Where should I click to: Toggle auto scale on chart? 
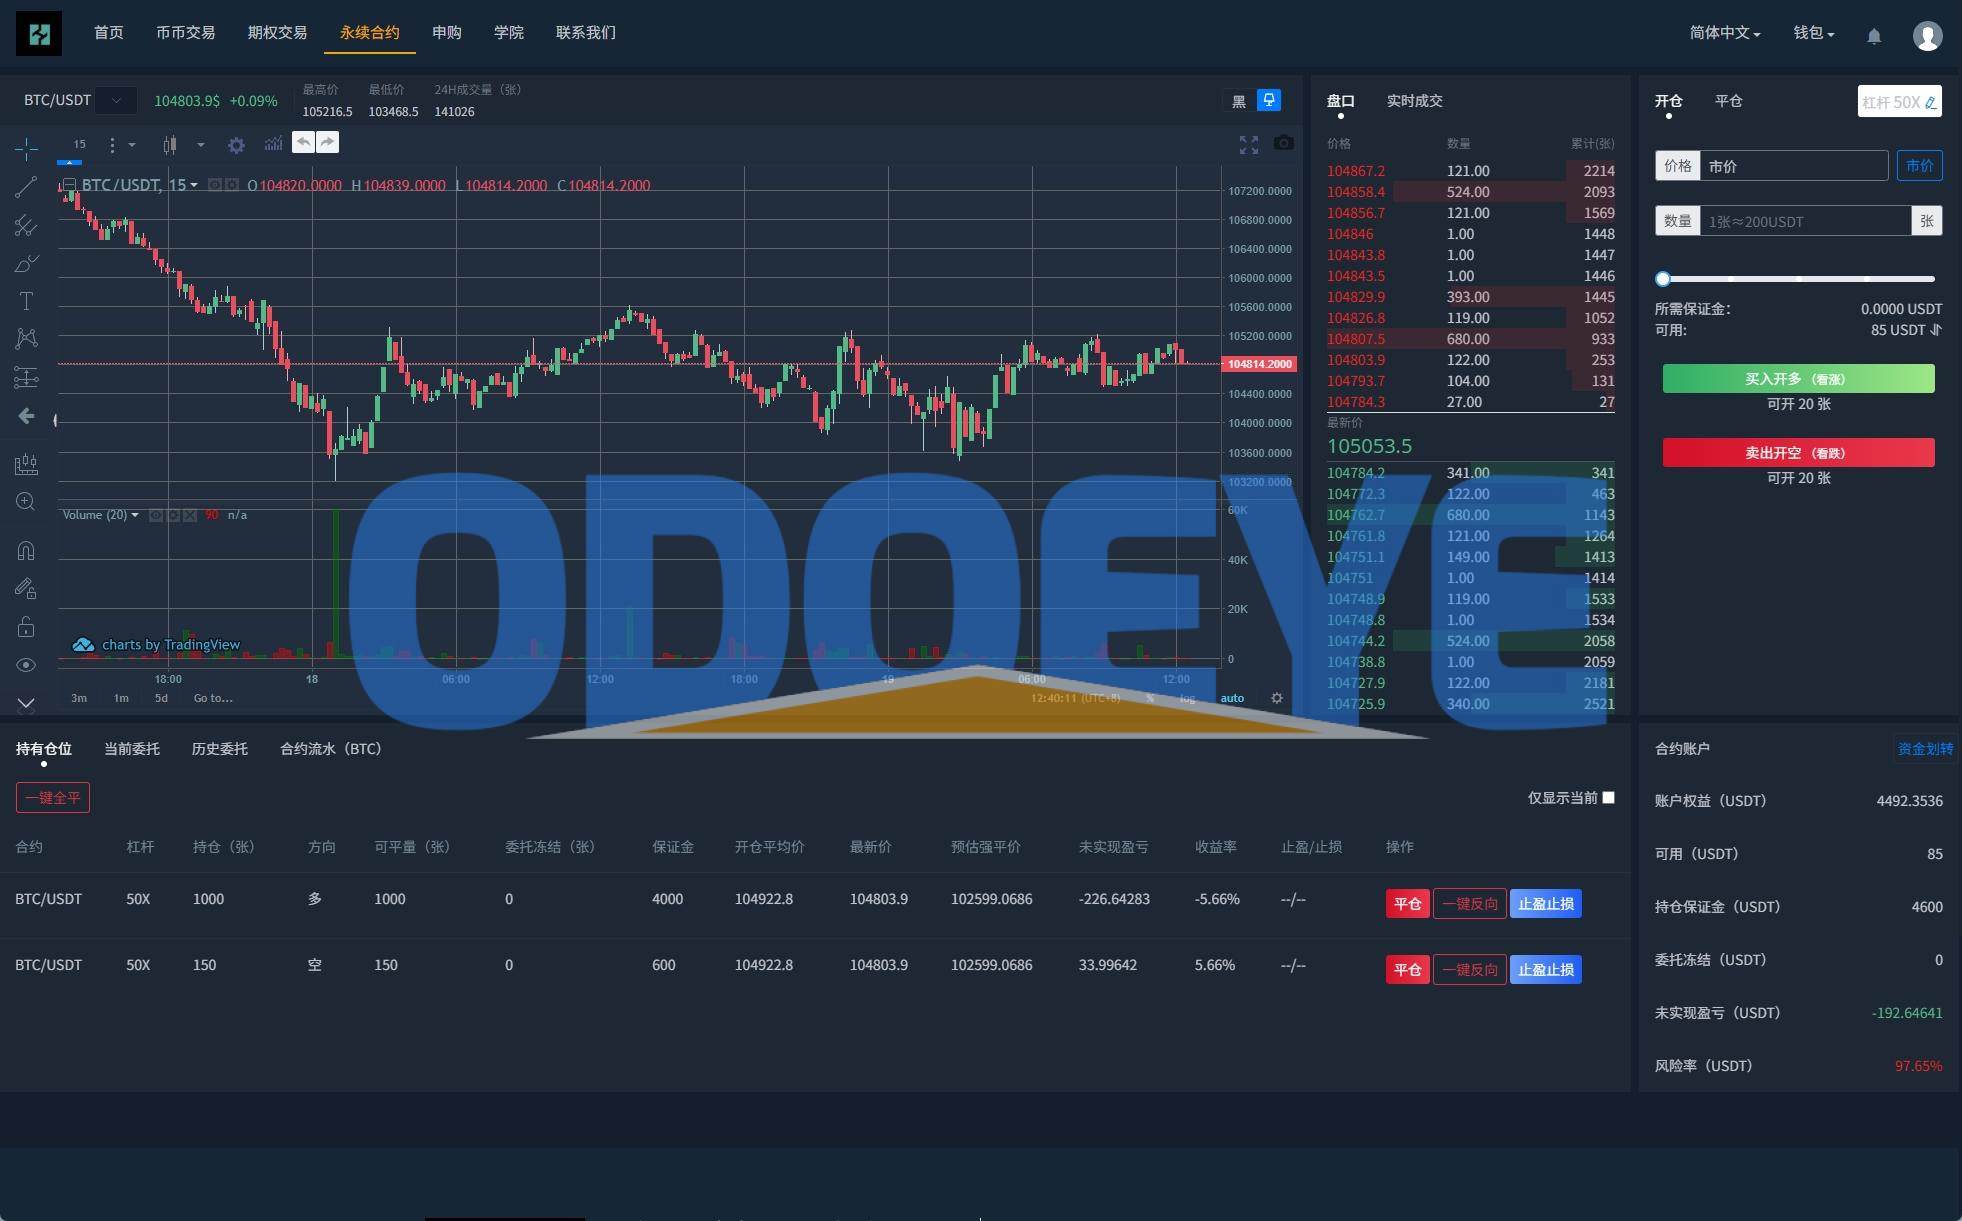pyautogui.click(x=1232, y=698)
